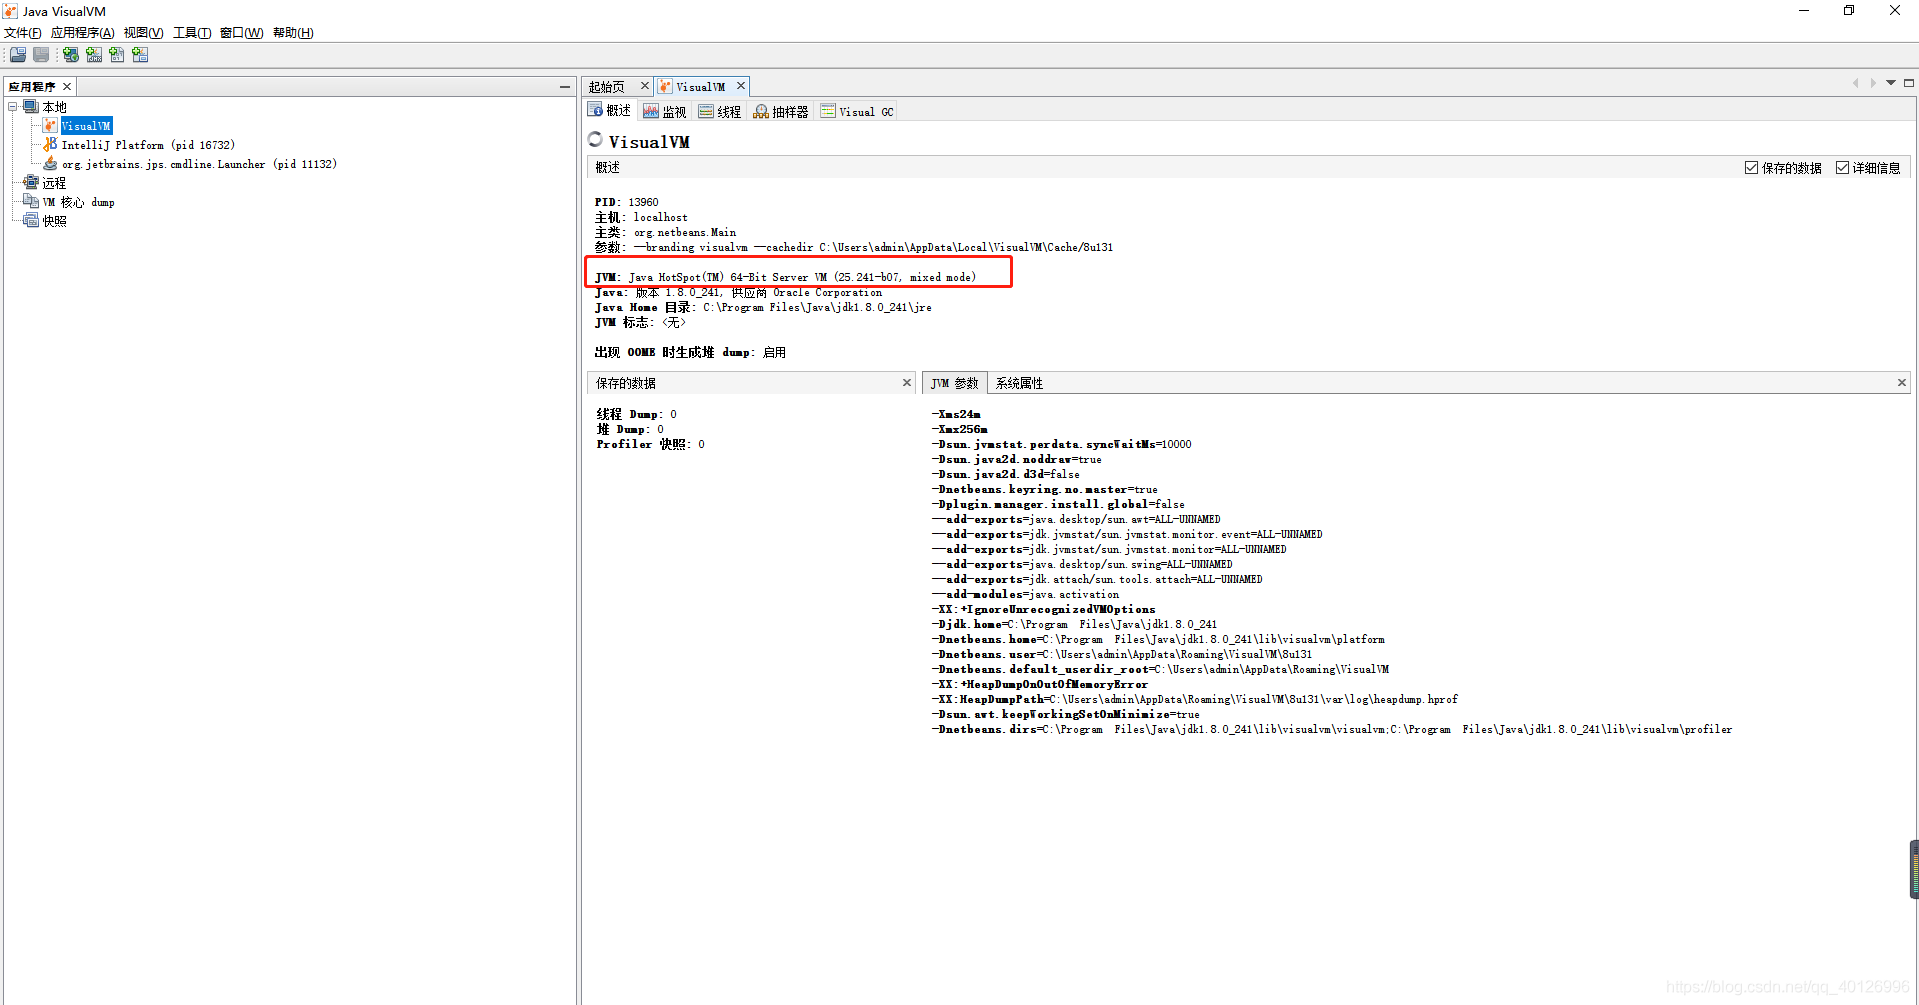Click the VisualVM icon in document tab
Viewport: 1919px width, 1005px height.
pyautogui.click(x=665, y=87)
